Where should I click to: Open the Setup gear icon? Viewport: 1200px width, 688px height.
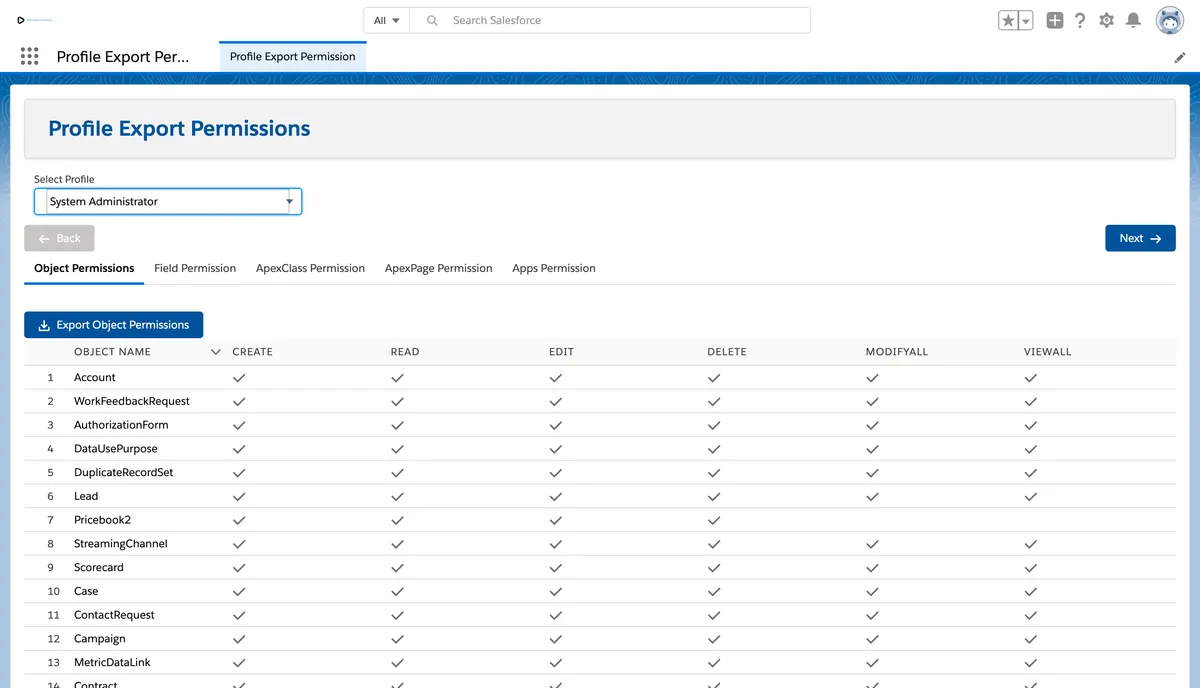pos(1106,20)
